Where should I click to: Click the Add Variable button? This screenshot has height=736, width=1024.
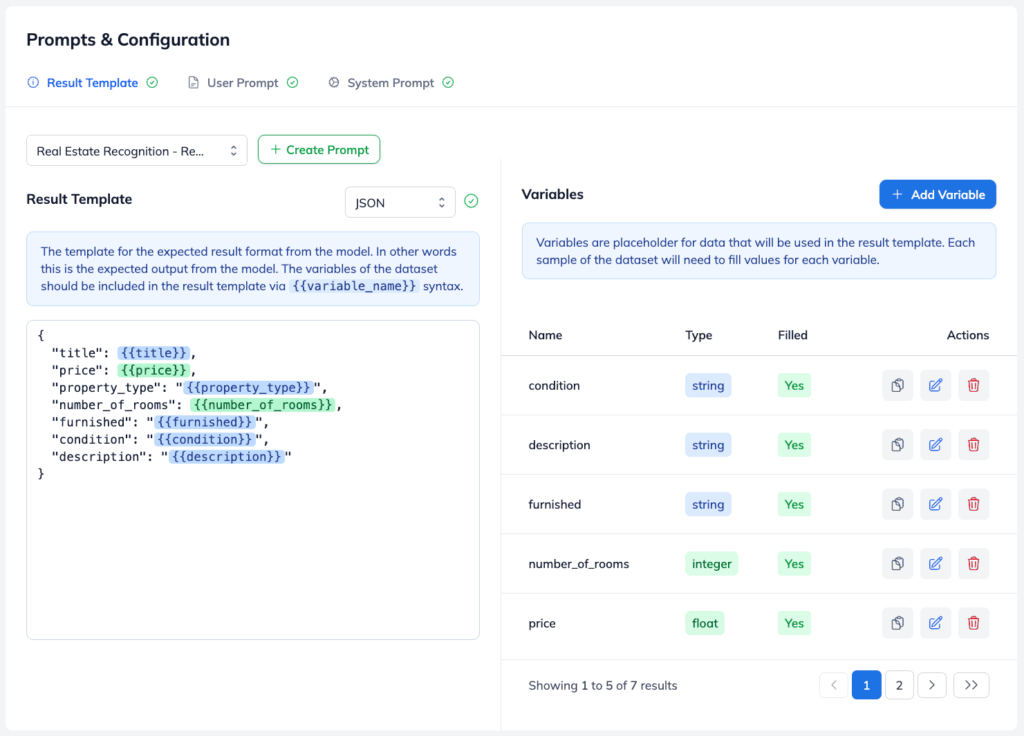[x=937, y=195]
